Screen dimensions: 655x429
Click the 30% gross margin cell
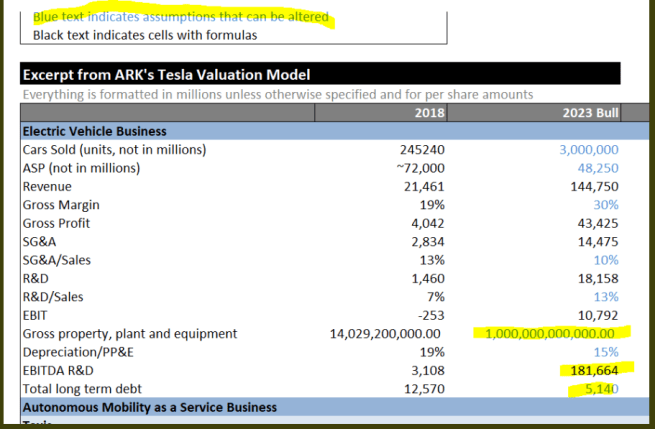click(x=606, y=205)
